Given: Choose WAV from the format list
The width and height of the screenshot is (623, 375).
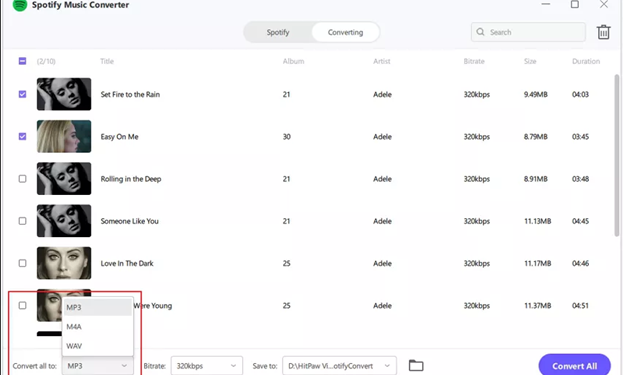Looking at the screenshot, I should pos(98,346).
